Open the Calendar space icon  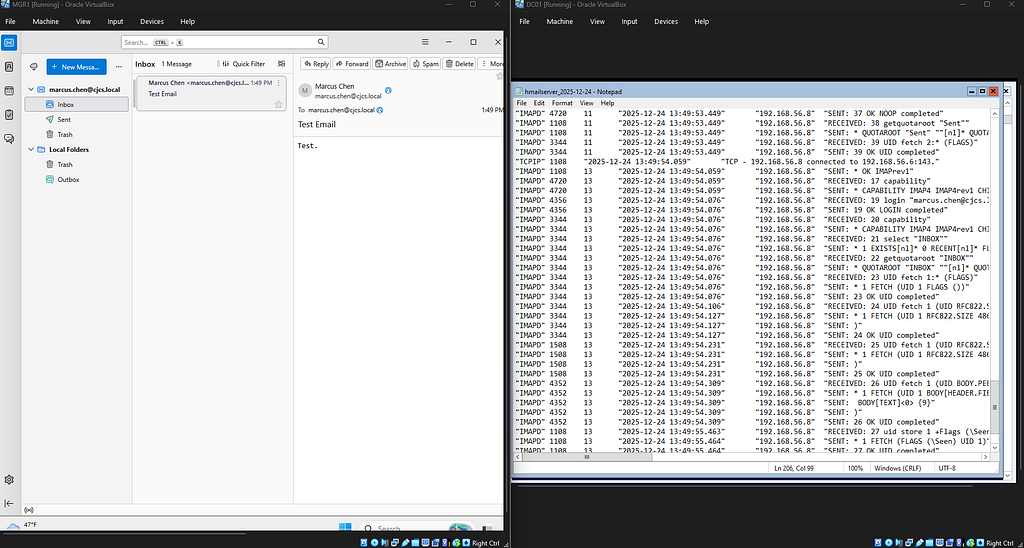point(9,91)
